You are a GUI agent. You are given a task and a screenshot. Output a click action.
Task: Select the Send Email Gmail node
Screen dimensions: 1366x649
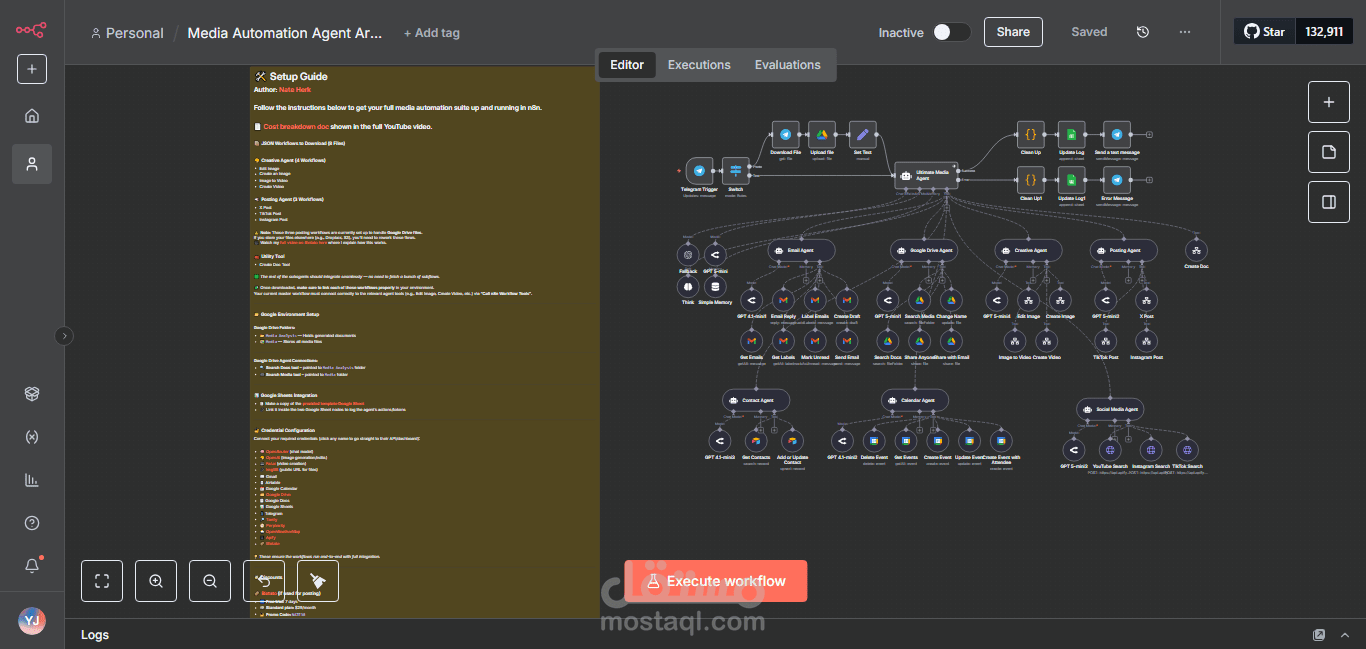(846, 341)
